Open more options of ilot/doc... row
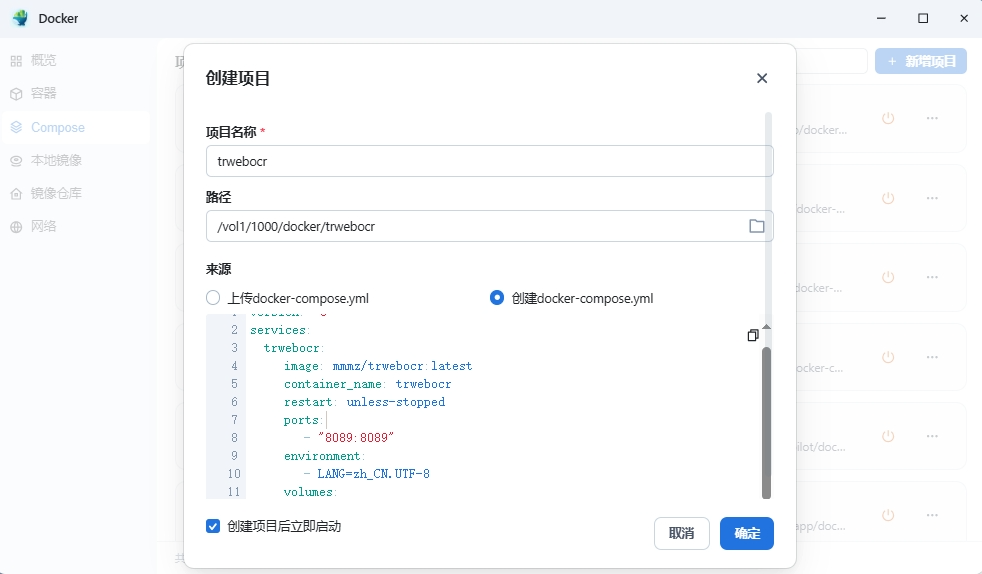This screenshot has width=982, height=574. coord(932,436)
